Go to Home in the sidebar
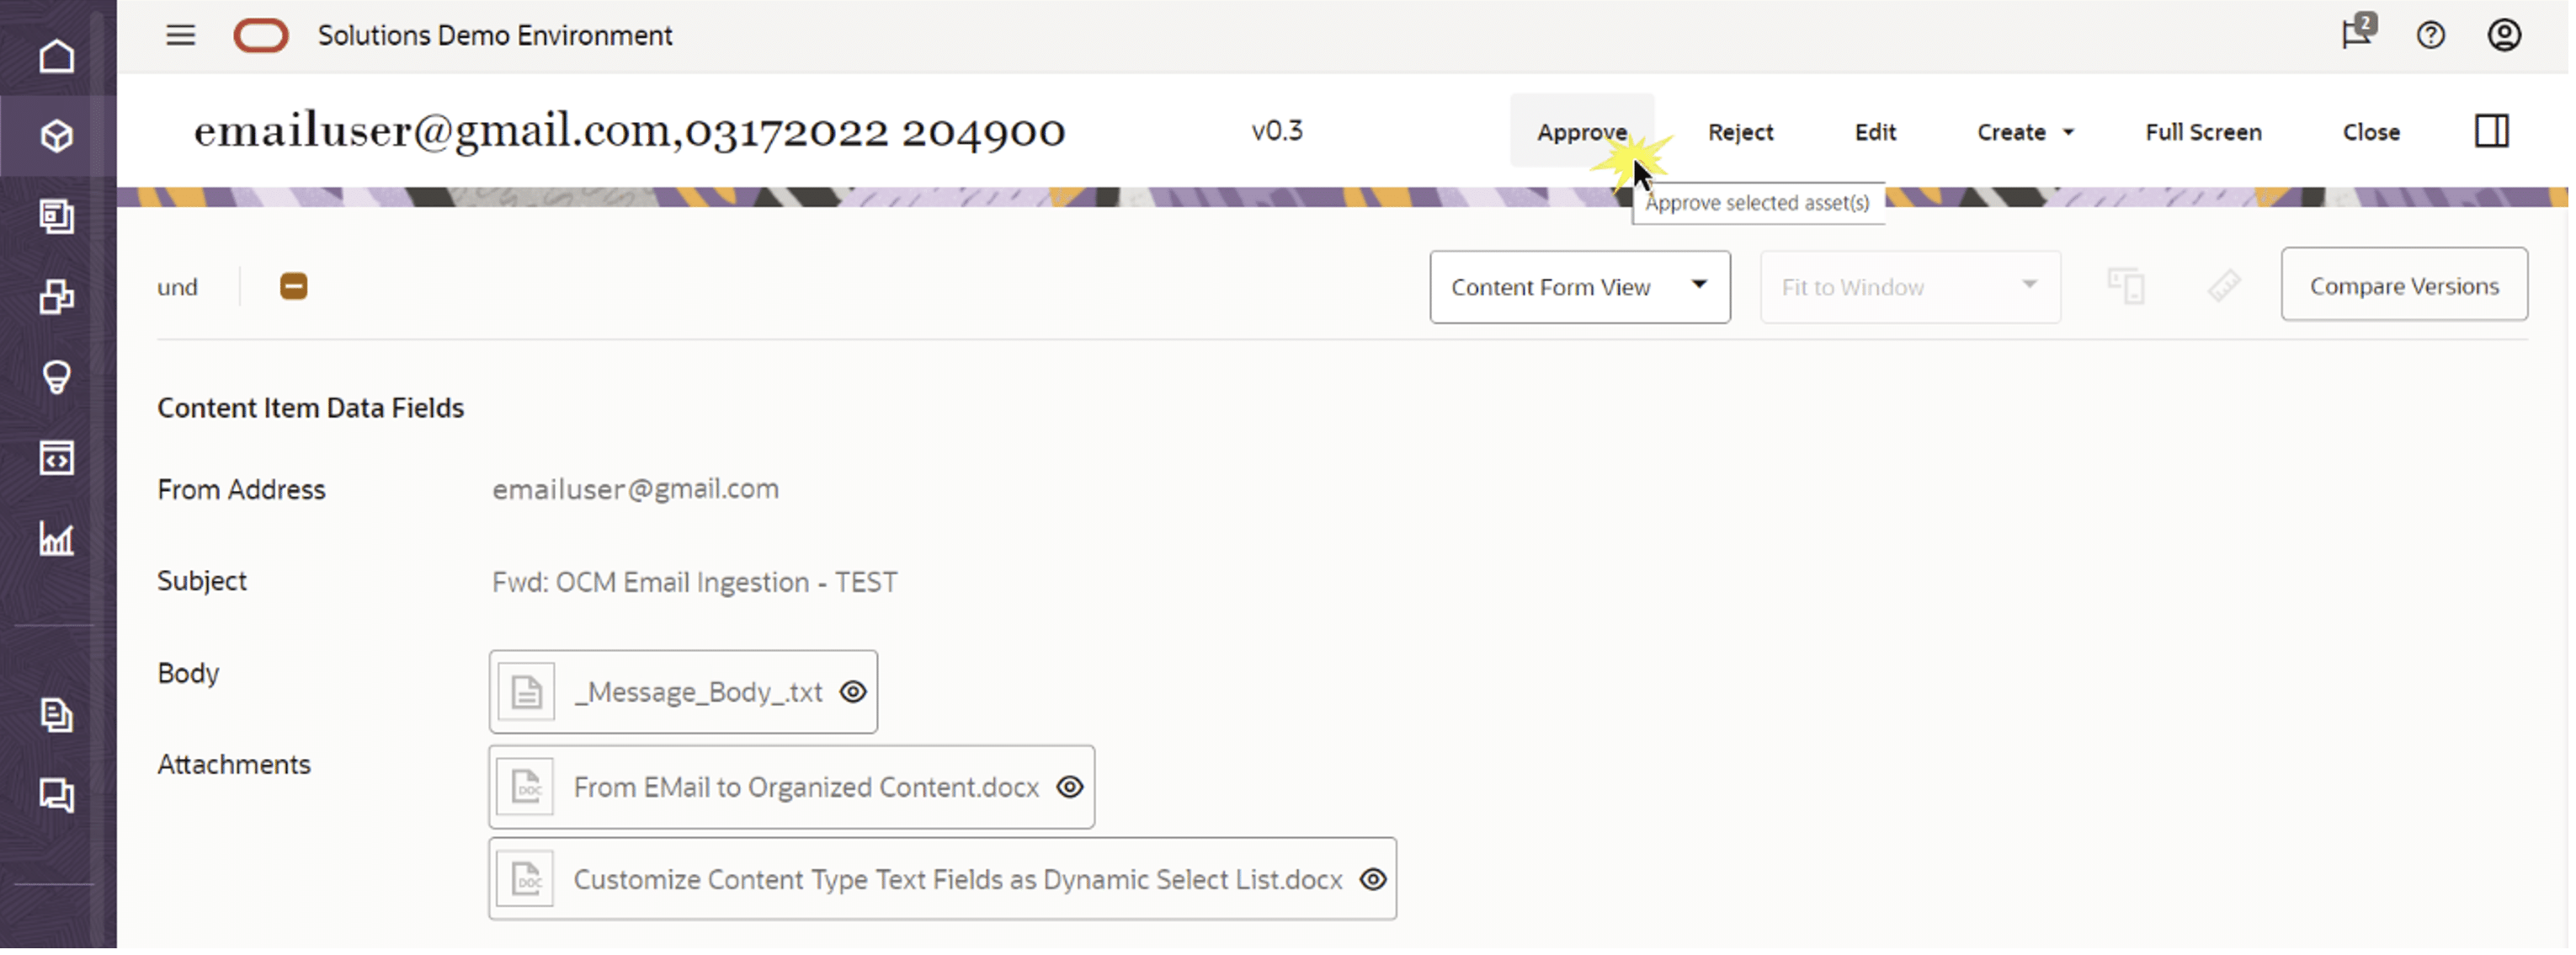The image size is (2576, 955). 57,56
